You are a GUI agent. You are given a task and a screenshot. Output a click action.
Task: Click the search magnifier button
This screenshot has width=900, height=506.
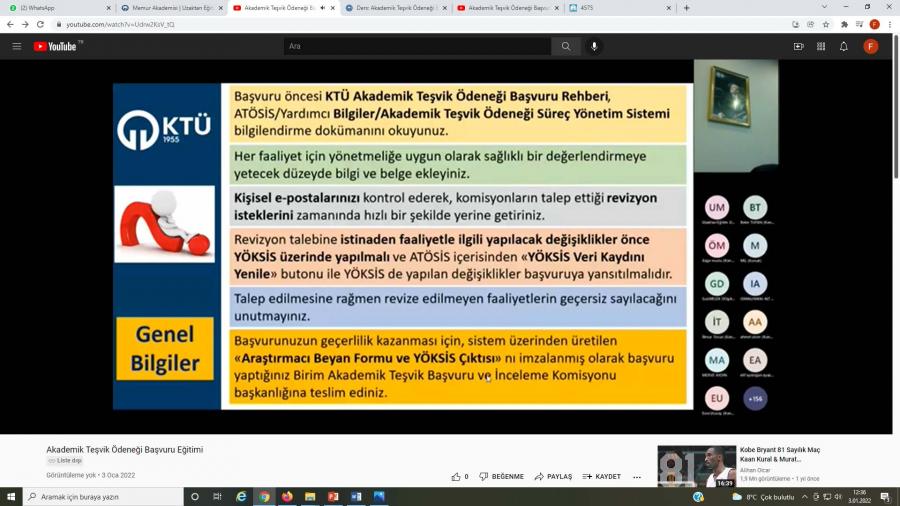click(x=566, y=46)
